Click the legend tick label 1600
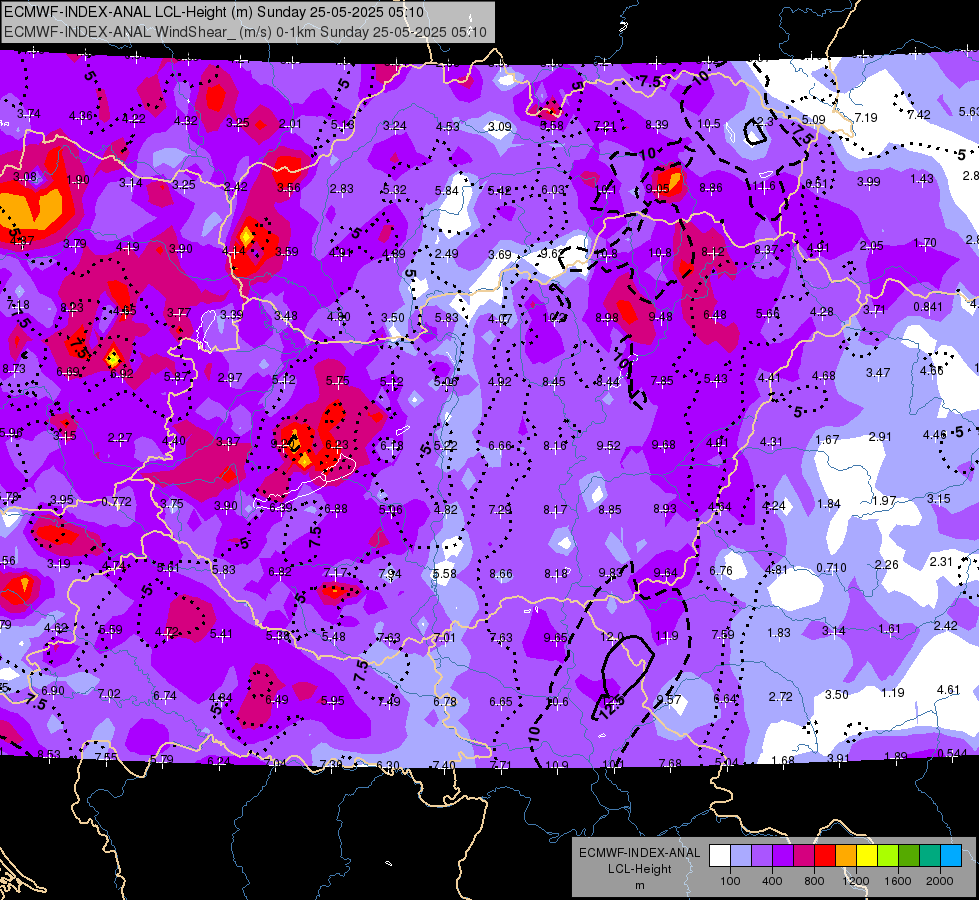 (x=898, y=881)
